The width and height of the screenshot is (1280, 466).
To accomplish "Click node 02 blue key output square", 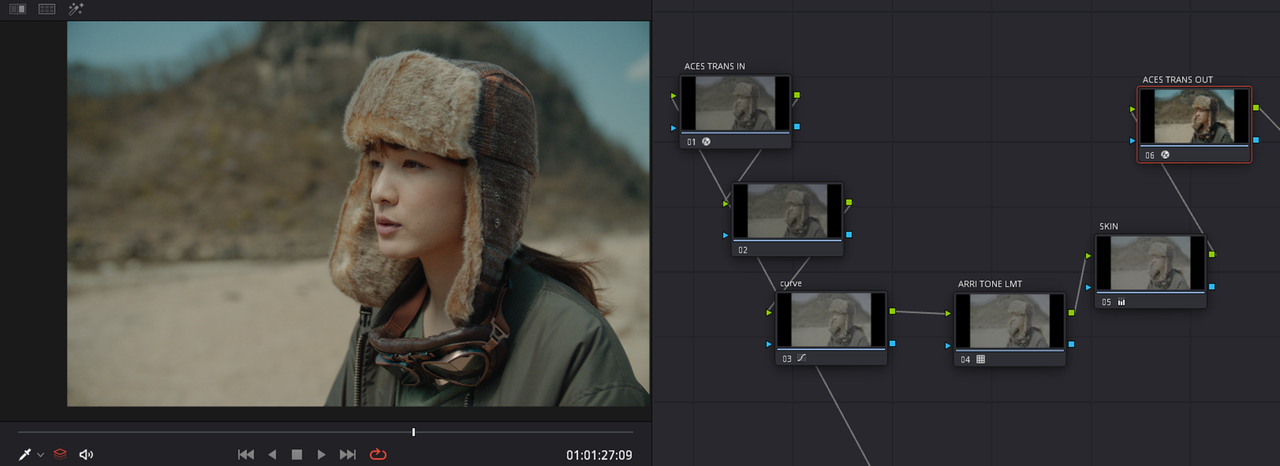I will point(848,234).
